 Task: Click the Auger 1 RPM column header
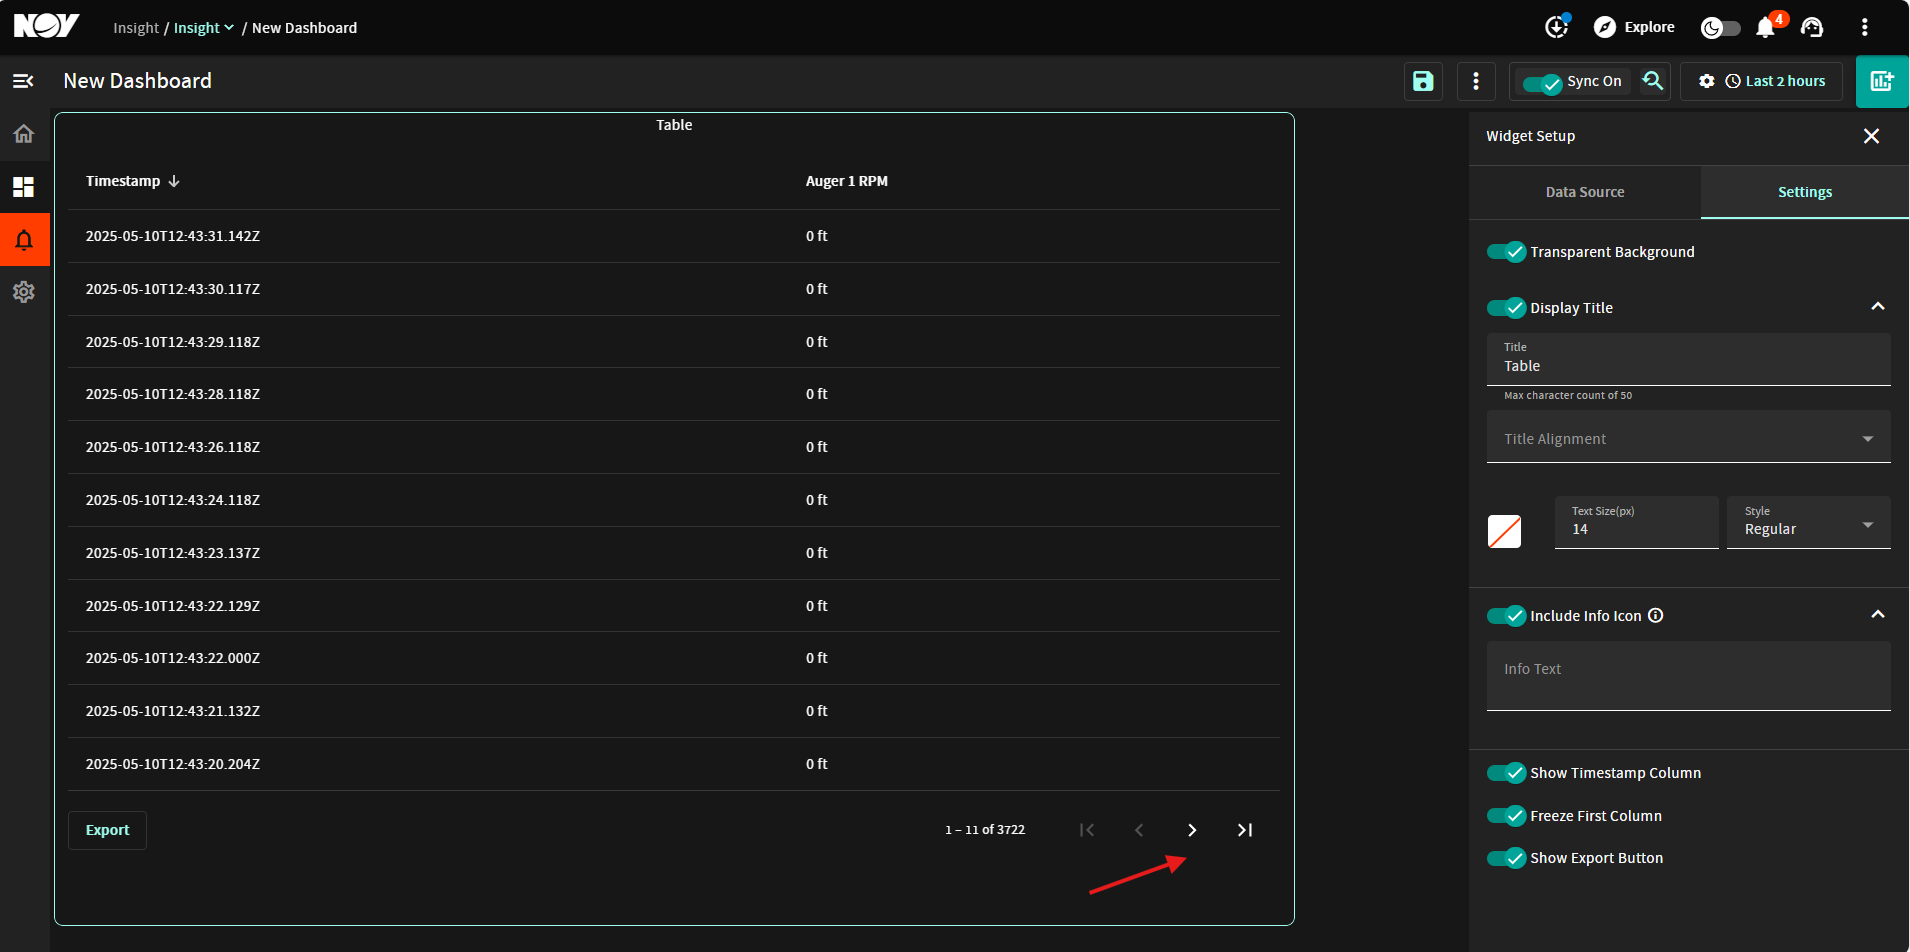click(x=847, y=181)
